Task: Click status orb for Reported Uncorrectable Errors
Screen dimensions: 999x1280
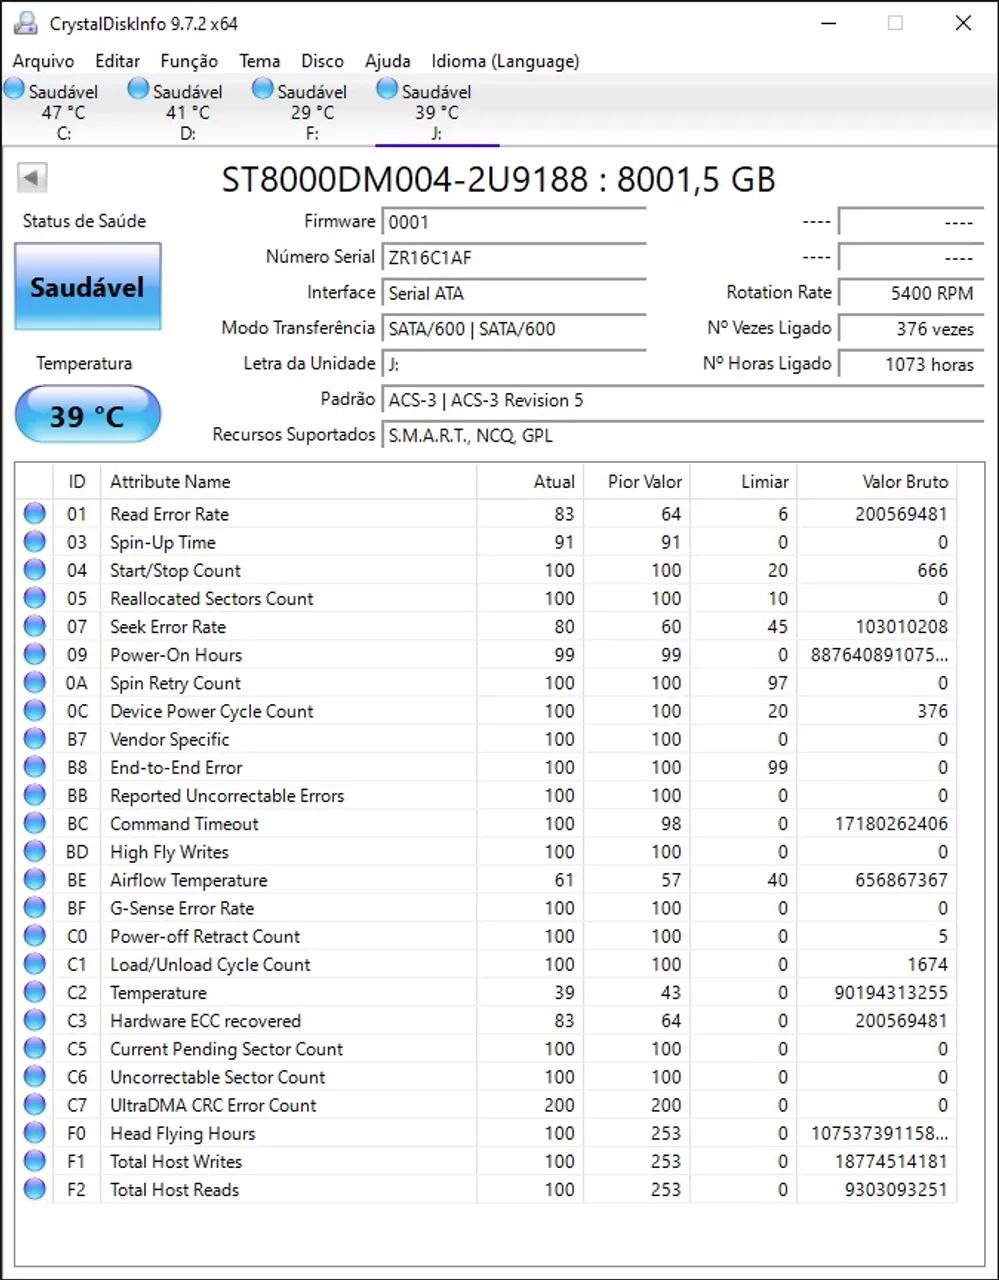Action: point(35,795)
